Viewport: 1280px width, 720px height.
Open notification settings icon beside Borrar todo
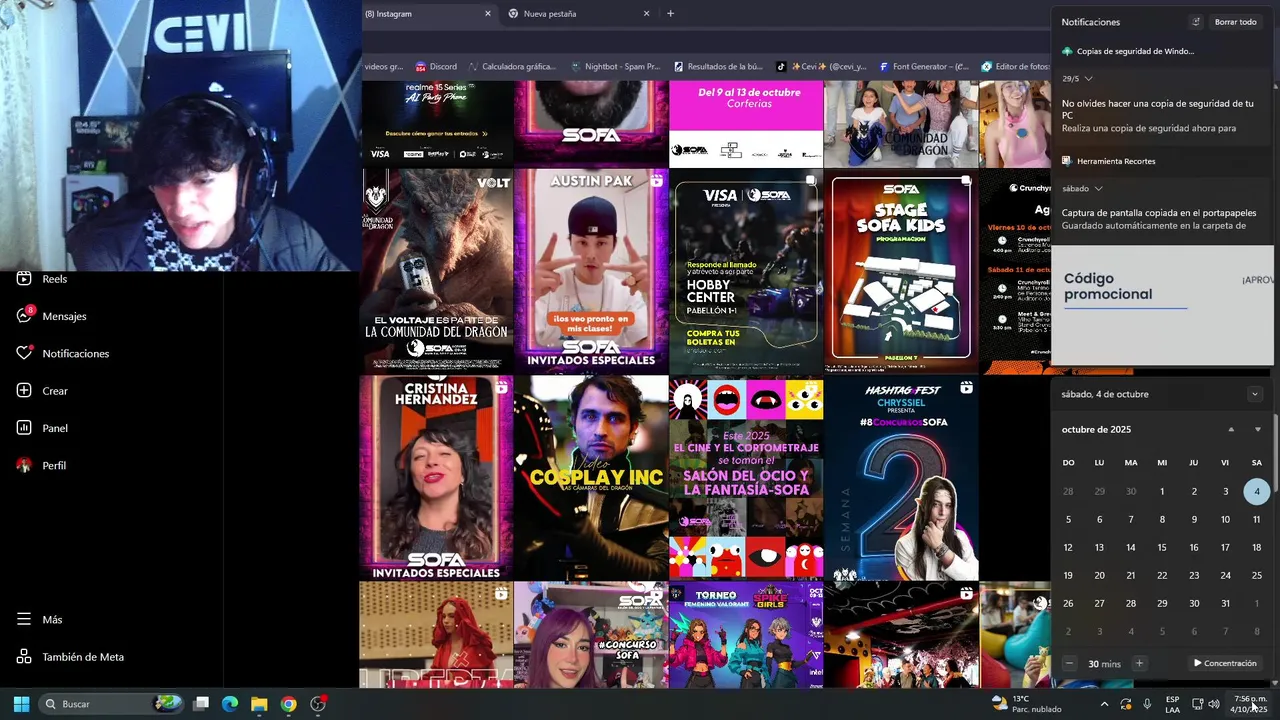(x=1195, y=22)
